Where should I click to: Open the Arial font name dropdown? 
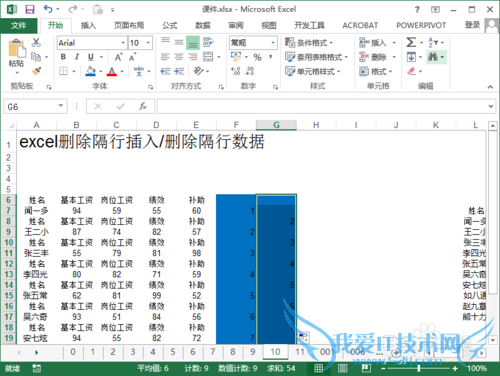pos(123,43)
